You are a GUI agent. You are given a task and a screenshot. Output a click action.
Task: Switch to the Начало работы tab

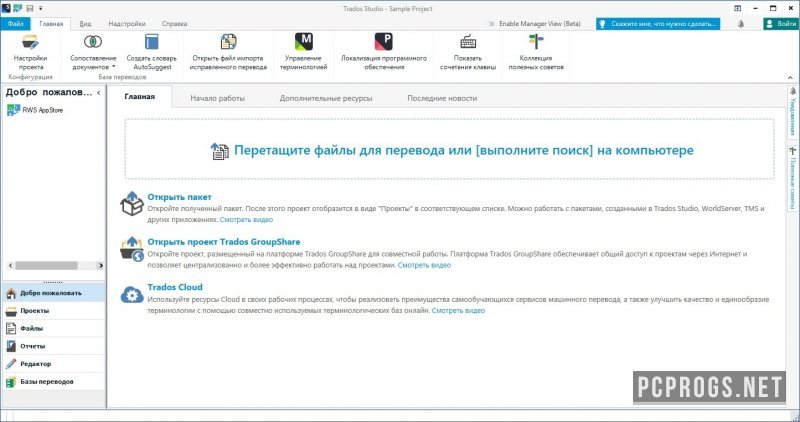pyautogui.click(x=217, y=98)
